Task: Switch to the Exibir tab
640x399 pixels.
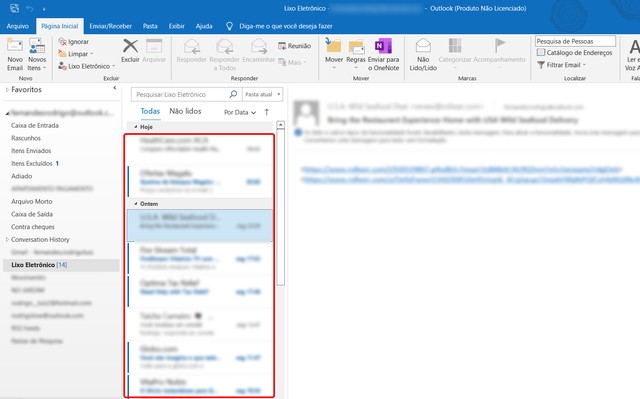Action: [176, 26]
